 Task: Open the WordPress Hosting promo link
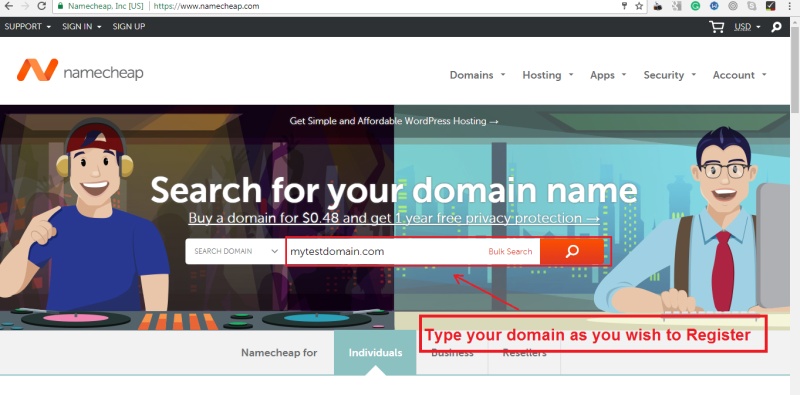pyautogui.click(x=394, y=121)
